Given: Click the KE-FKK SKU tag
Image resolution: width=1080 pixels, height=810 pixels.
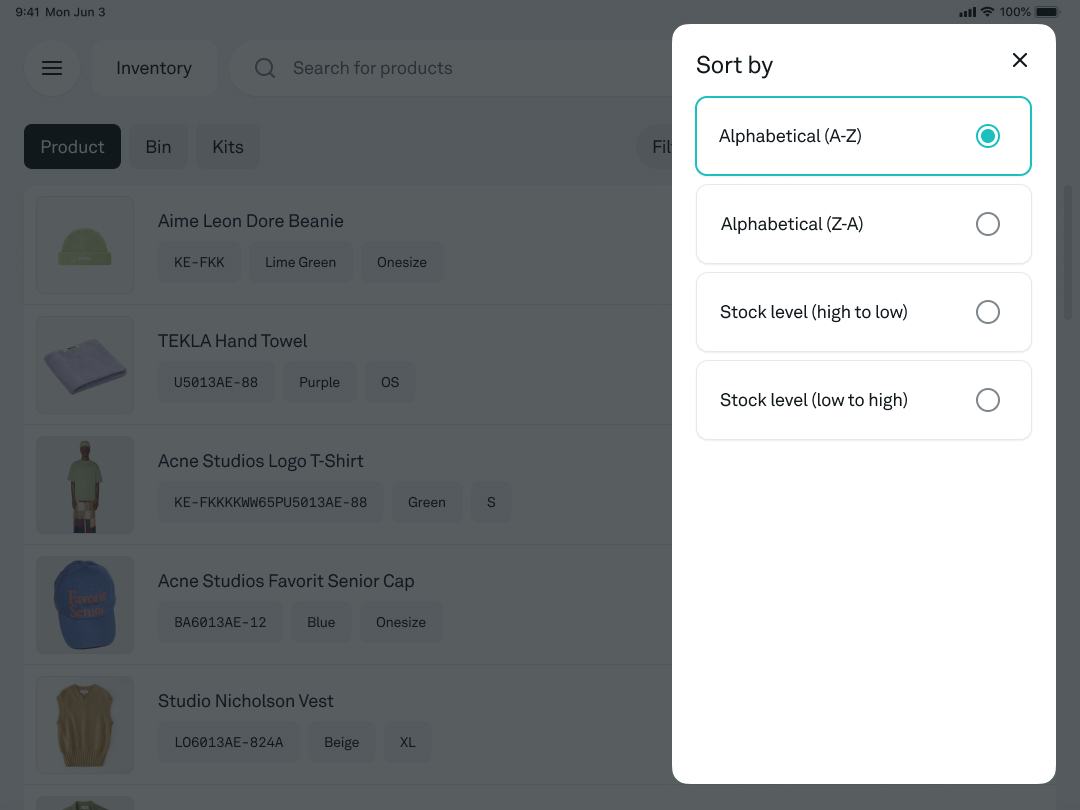Looking at the screenshot, I should pos(199,262).
